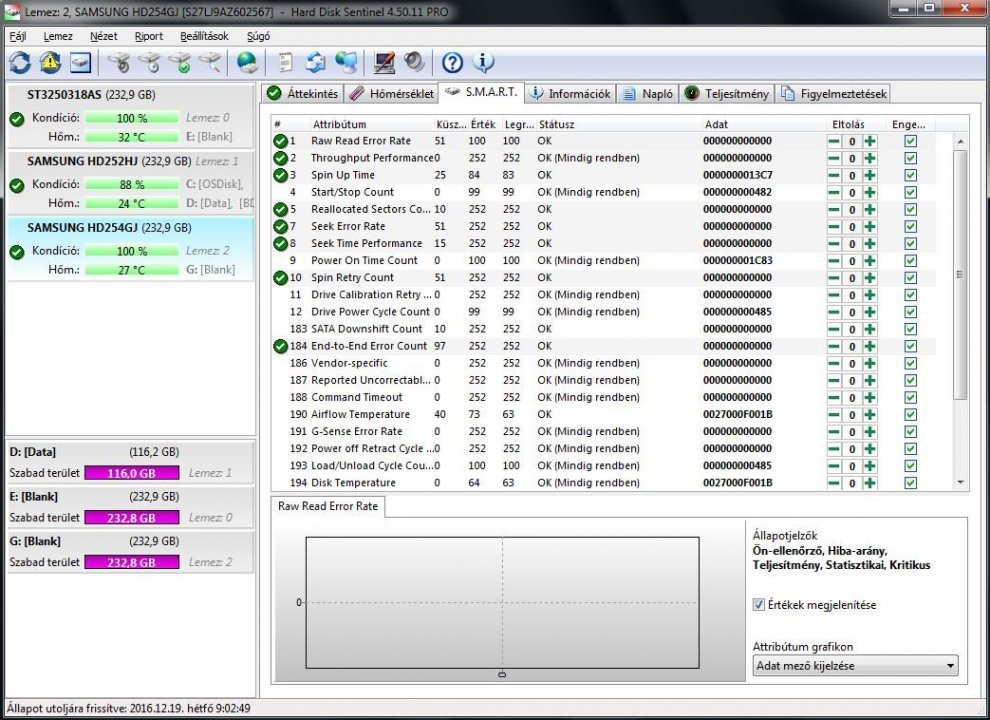Image resolution: width=990 pixels, height=720 pixels.
Task: Switch to the Információk tab
Action: point(571,93)
